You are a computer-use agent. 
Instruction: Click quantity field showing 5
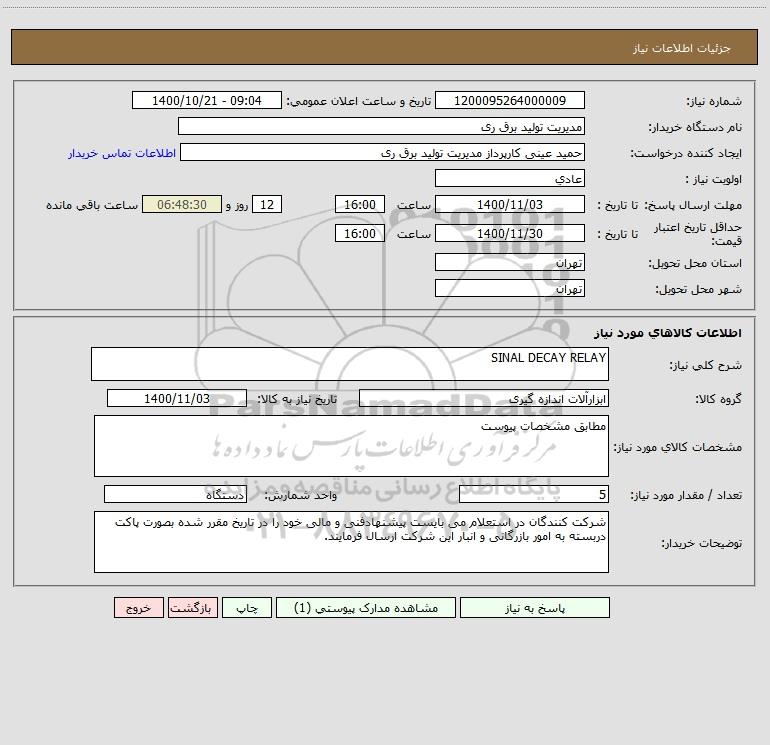(534, 494)
